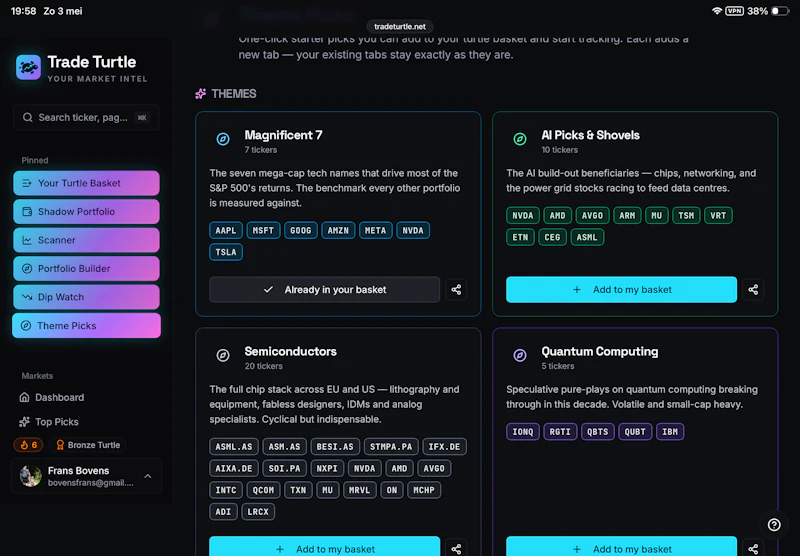Click the ASML ticker chip in AI Picks
The height and width of the screenshot is (556, 800).
coord(587,237)
